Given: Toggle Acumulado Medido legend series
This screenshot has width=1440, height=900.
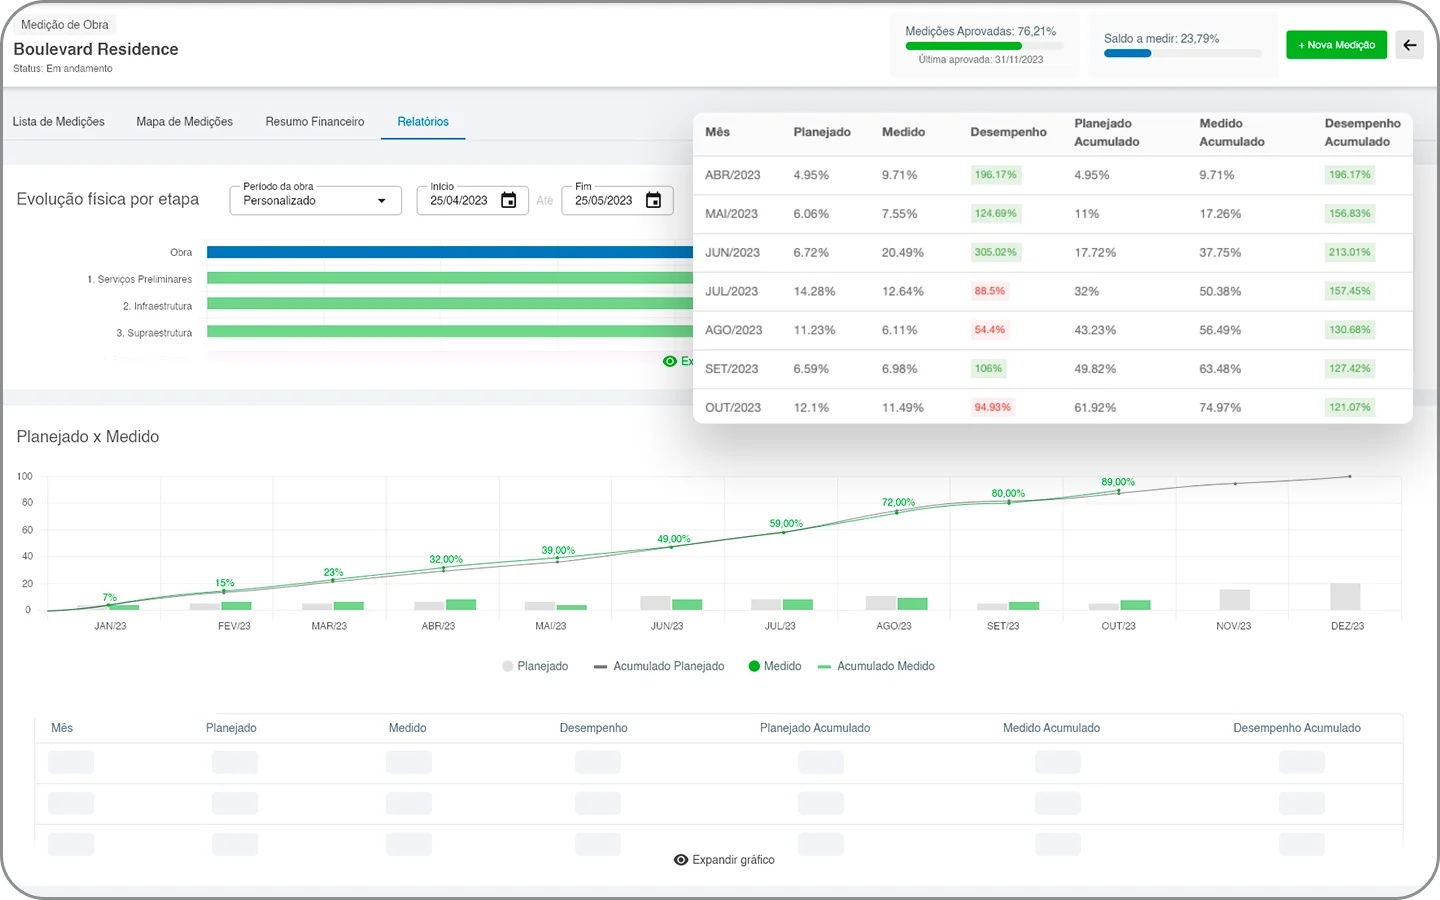Looking at the screenshot, I should coord(876,666).
